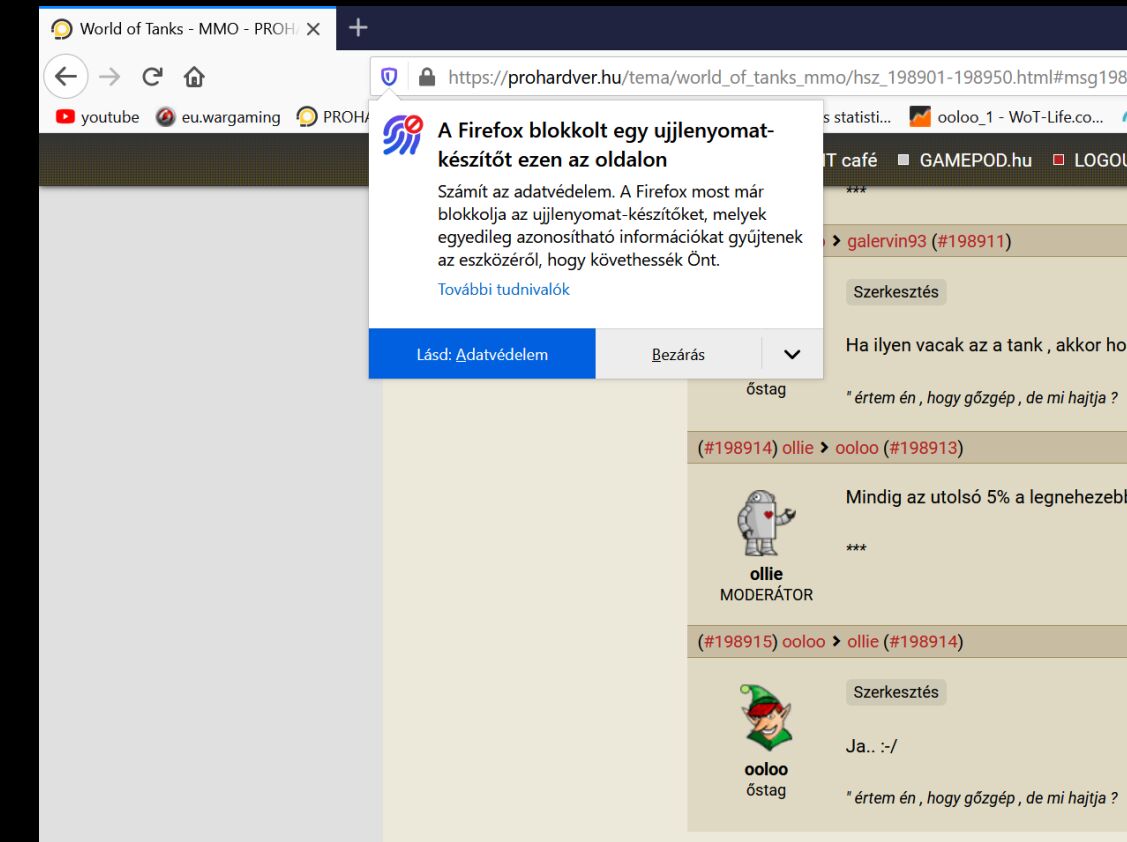The image size is (1127, 842).
Task: Open ollie user link in #198914 header
Action: click(x=798, y=448)
